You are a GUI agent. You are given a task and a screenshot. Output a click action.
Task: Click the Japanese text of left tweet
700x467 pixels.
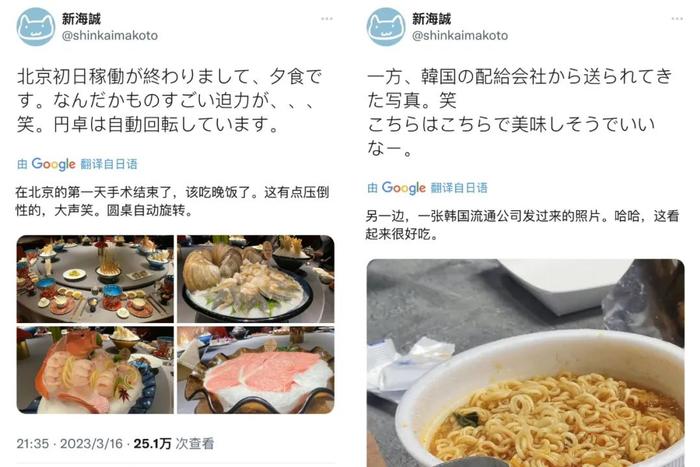click(170, 100)
